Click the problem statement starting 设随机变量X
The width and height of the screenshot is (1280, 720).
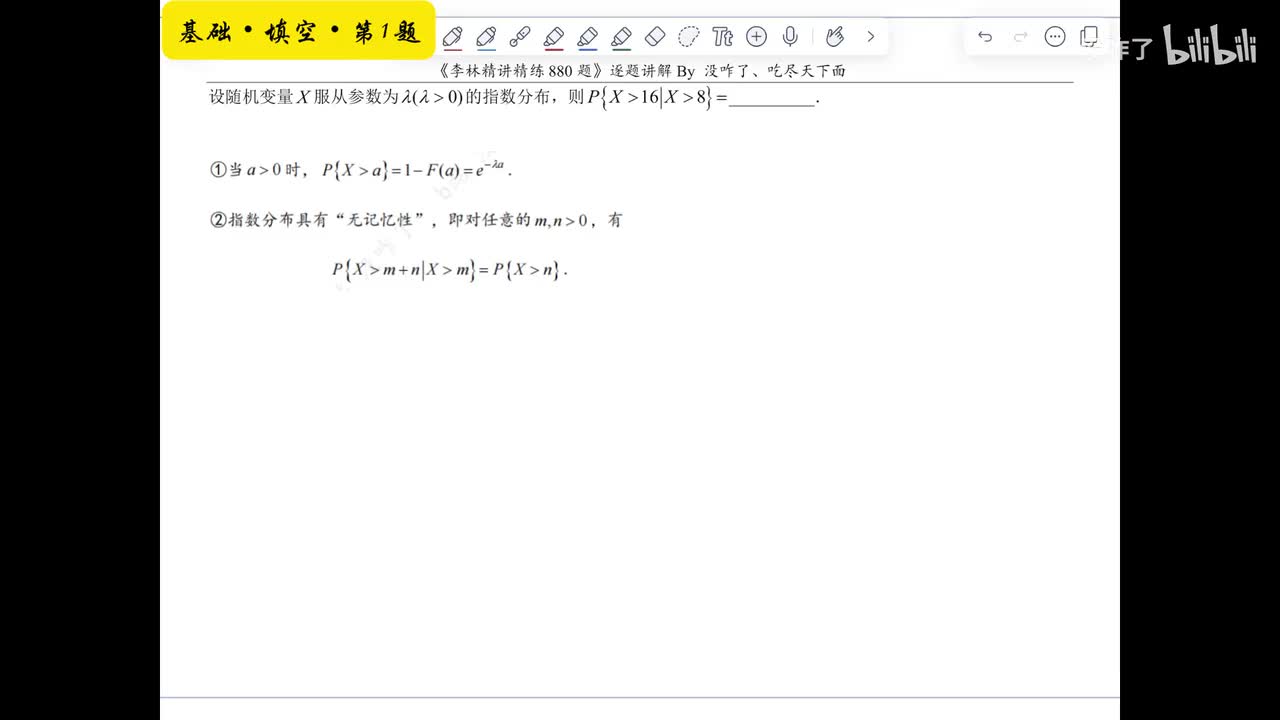(x=514, y=98)
